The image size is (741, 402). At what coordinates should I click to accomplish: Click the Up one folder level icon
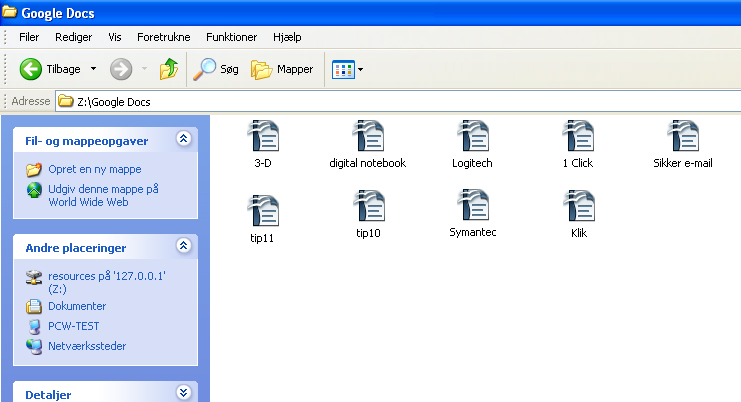[x=169, y=69]
